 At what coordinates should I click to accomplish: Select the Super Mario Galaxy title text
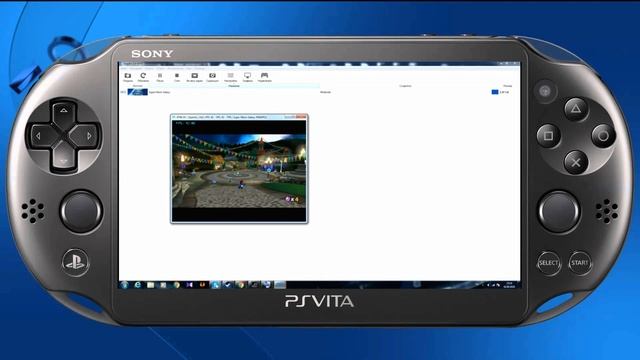[x=159, y=92]
